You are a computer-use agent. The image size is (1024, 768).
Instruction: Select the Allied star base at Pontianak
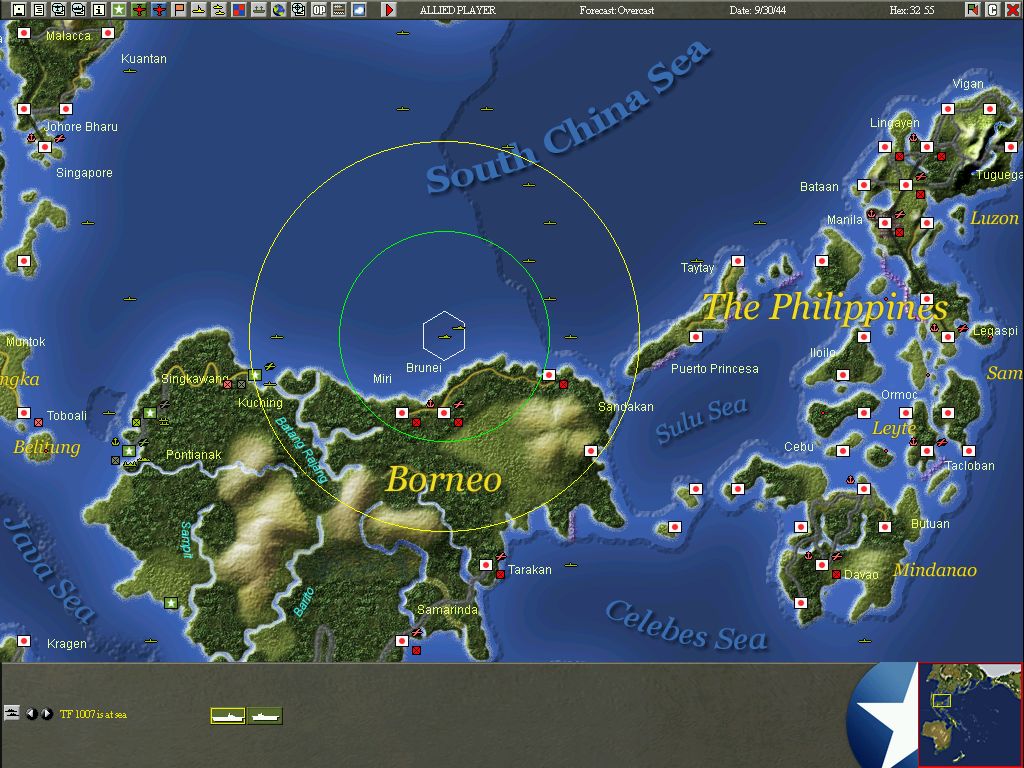point(129,451)
